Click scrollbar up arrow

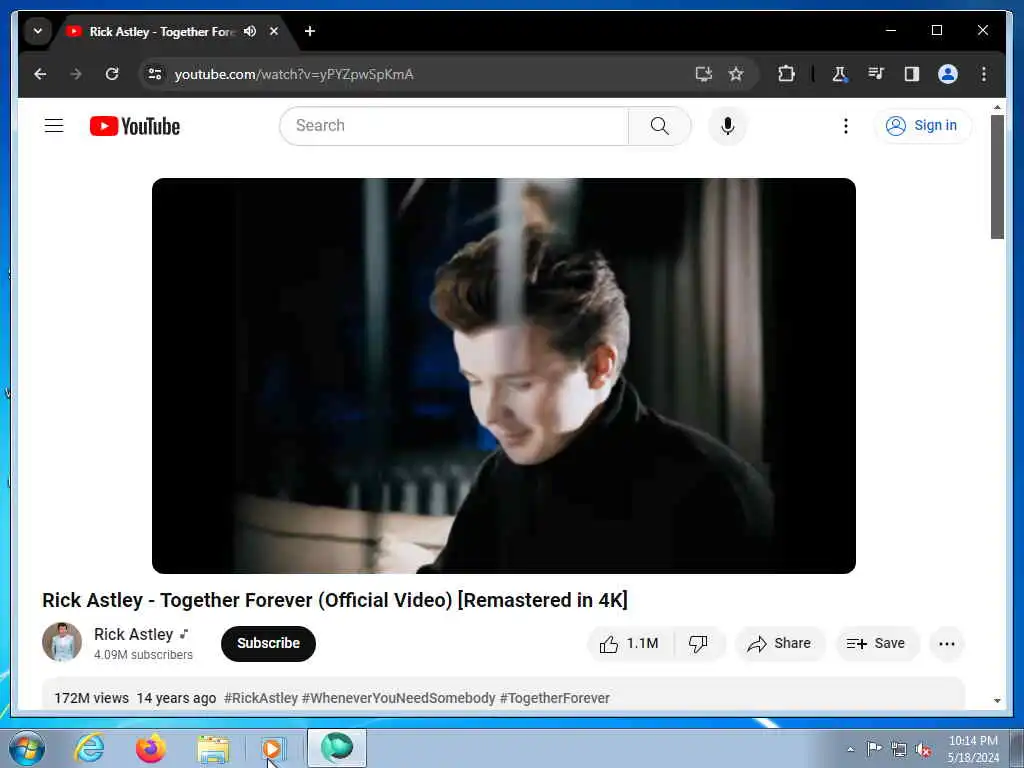pos(997,107)
